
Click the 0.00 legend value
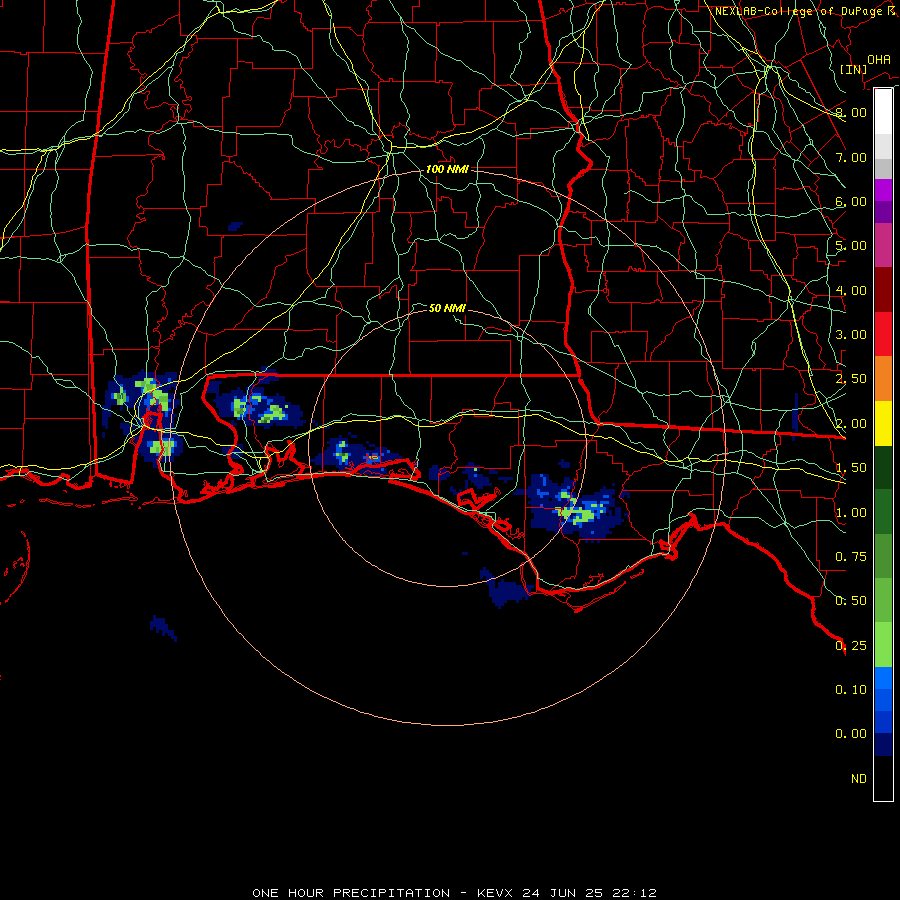pyautogui.click(x=851, y=734)
